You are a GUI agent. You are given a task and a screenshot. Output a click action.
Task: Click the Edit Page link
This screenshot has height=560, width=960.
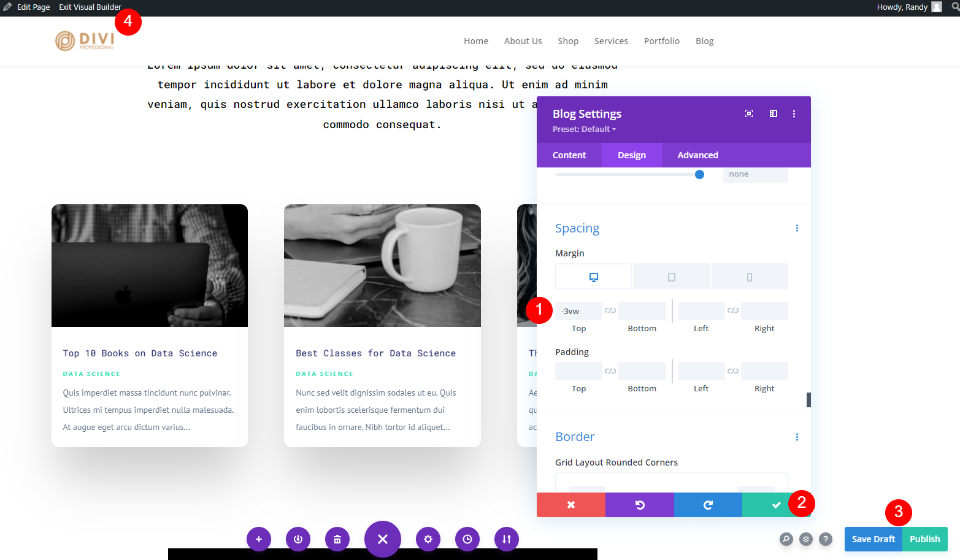point(34,7)
